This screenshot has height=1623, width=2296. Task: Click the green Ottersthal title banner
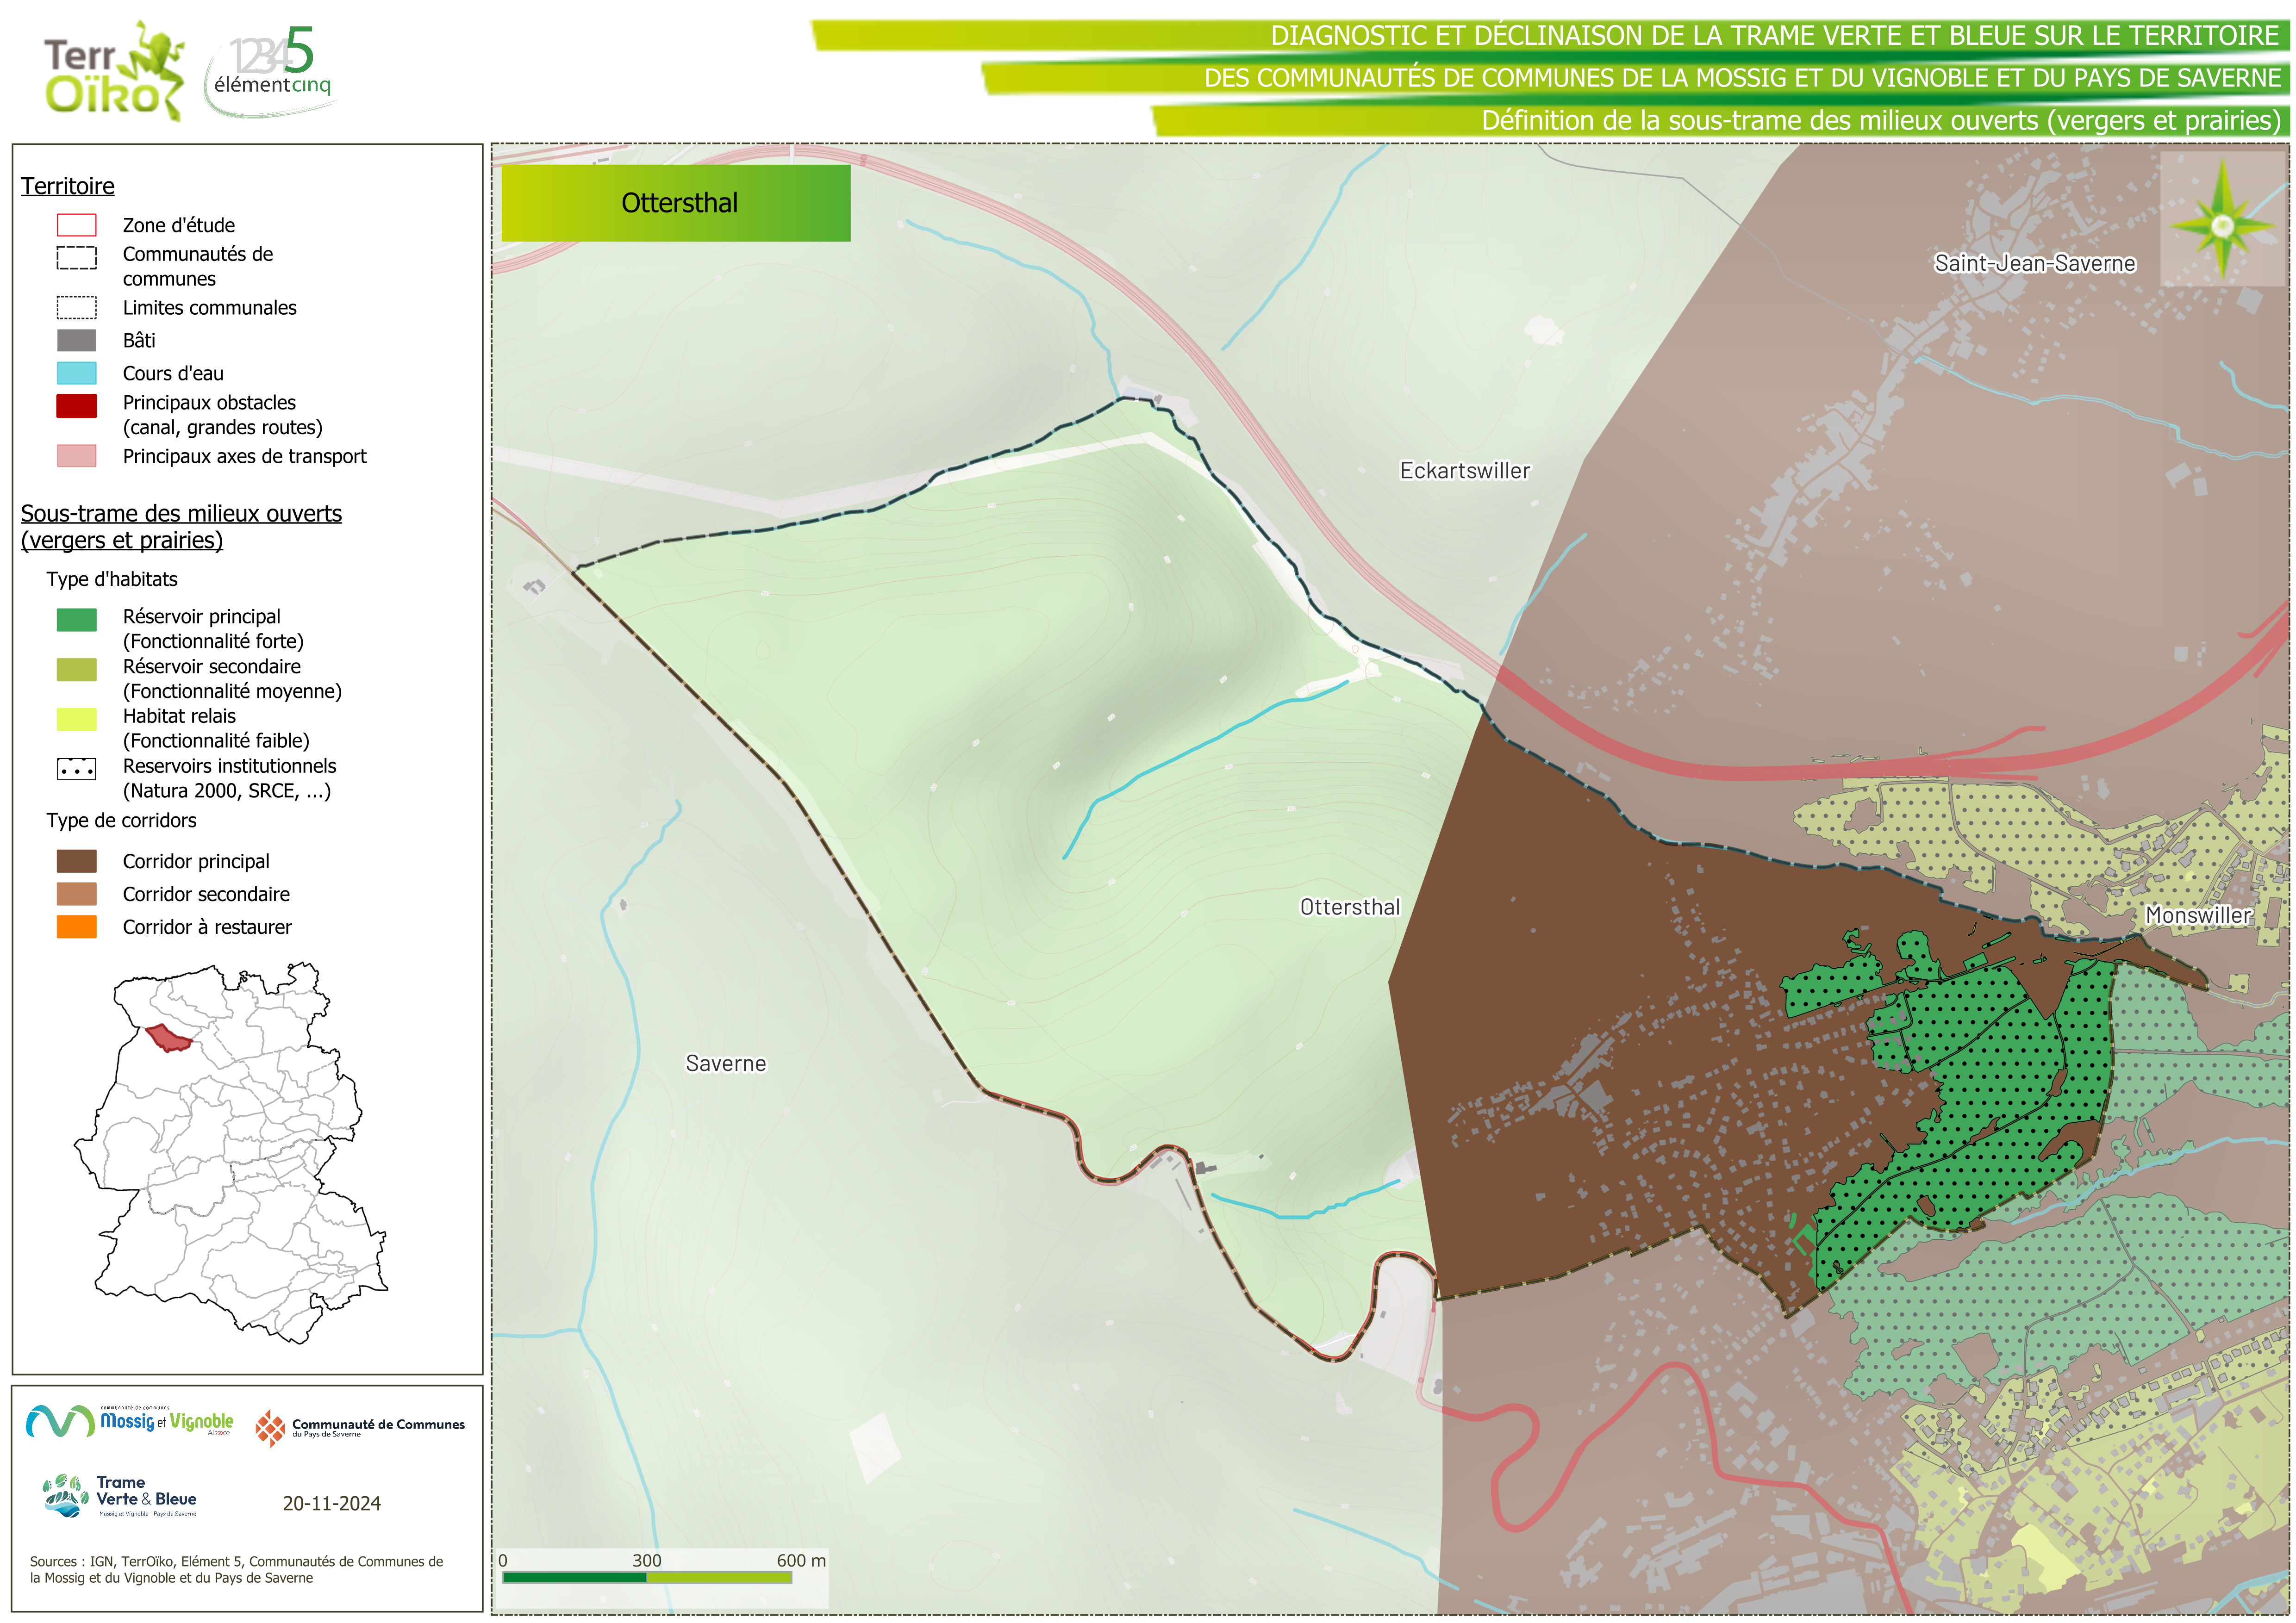pos(676,203)
